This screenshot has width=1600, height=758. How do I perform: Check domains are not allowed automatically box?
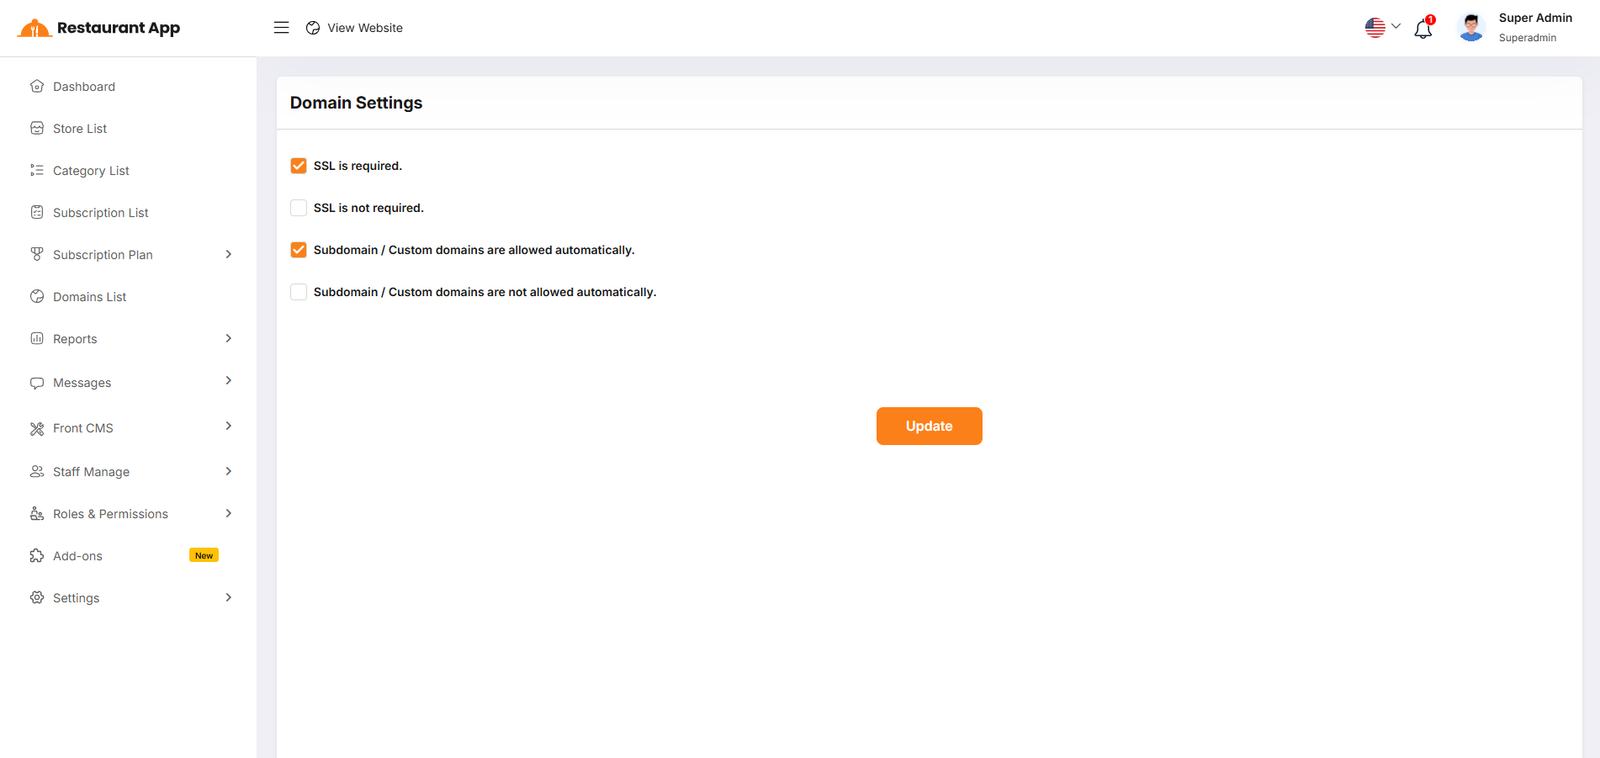click(298, 292)
